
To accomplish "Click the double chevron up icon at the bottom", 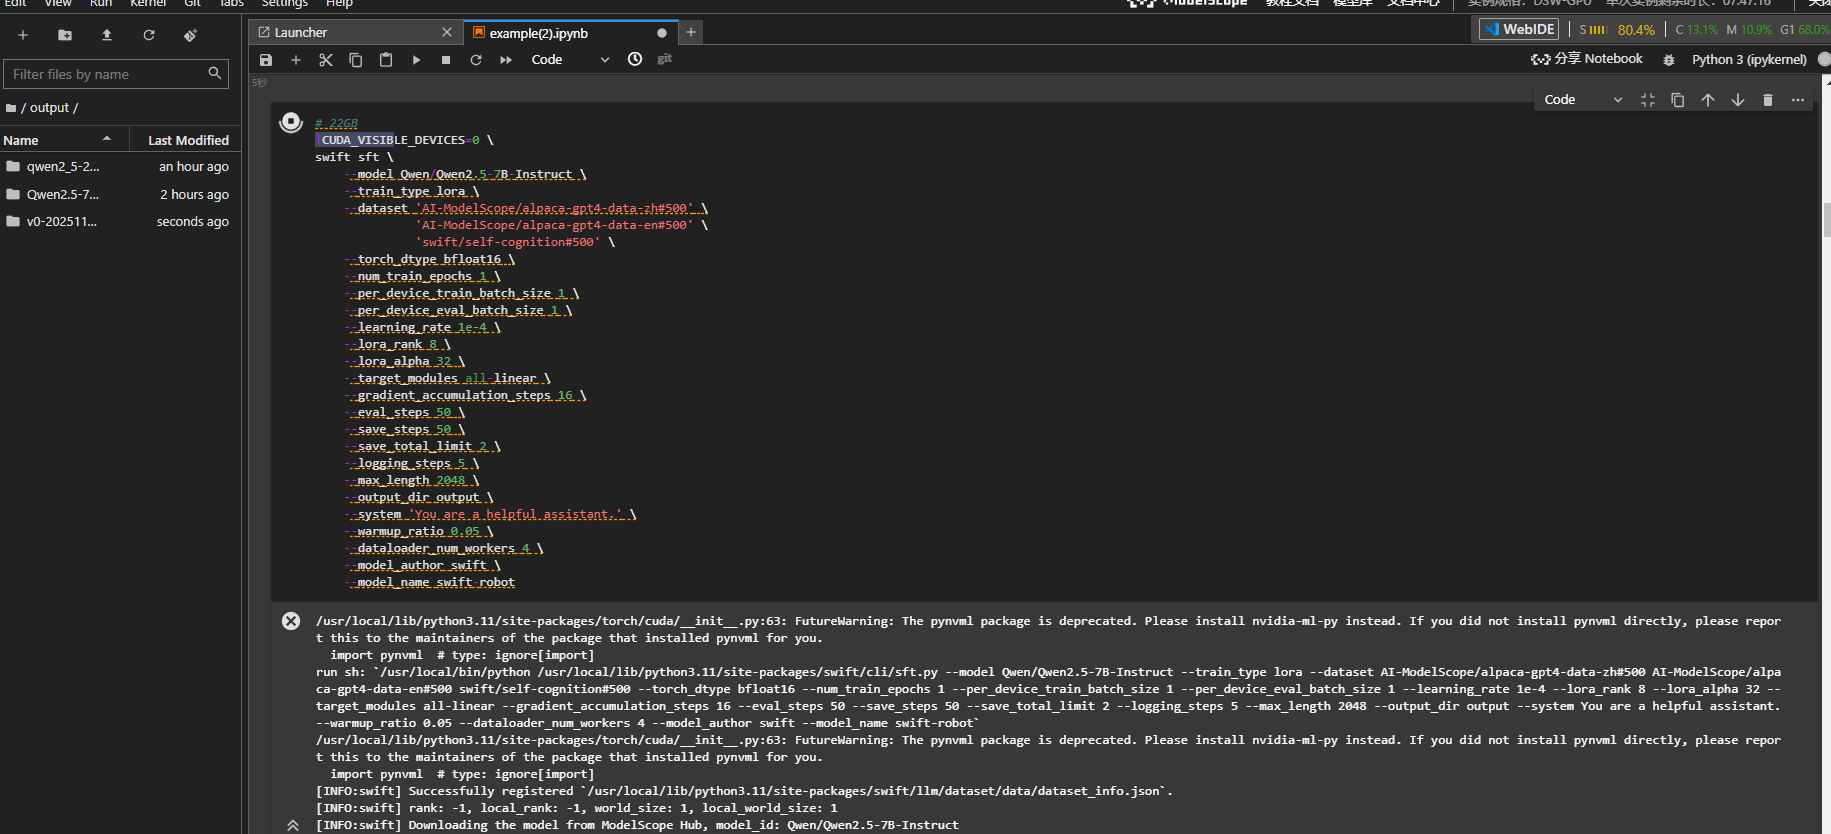I will pyautogui.click(x=293, y=825).
